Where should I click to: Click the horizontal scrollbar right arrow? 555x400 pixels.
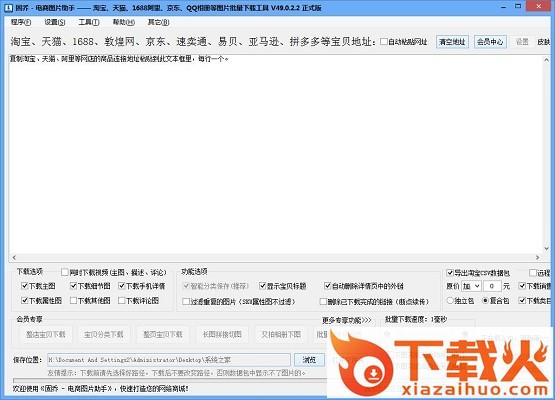coord(538,257)
